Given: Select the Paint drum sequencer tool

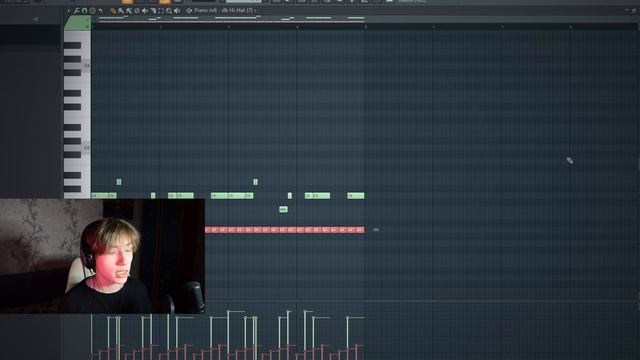Looking at the screenshot, I should click(129, 11).
